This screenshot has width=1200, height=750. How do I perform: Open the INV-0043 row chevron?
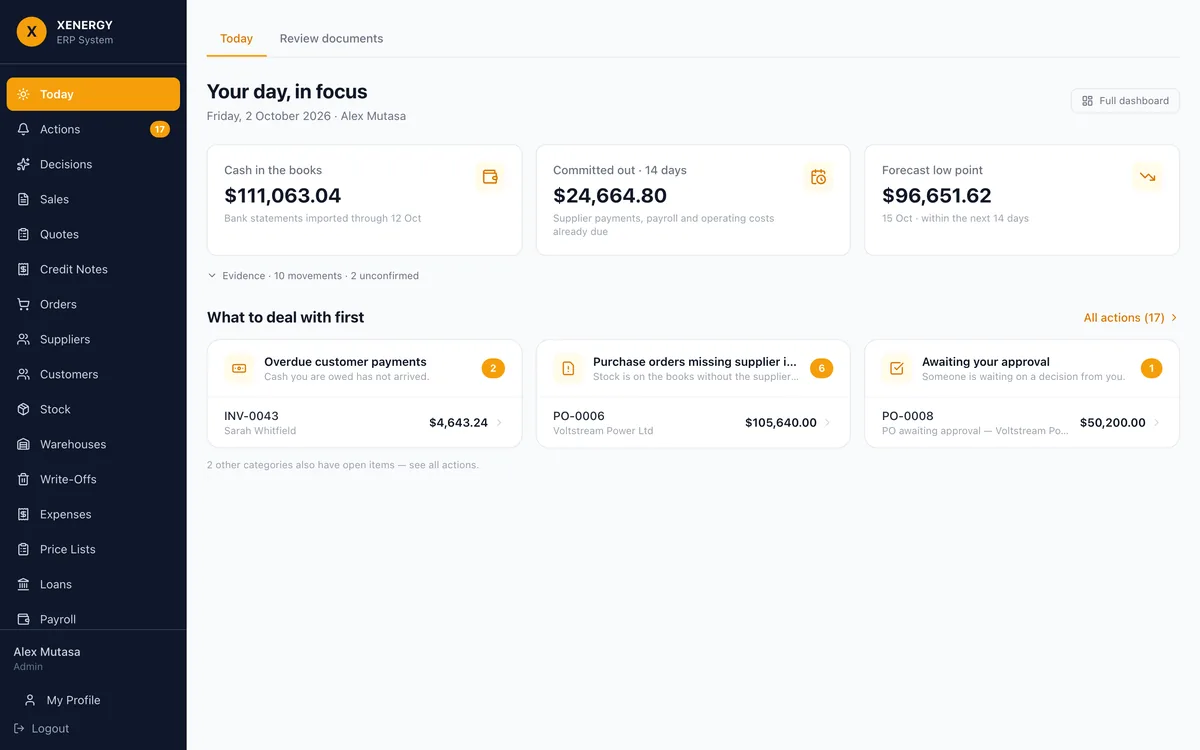(499, 423)
